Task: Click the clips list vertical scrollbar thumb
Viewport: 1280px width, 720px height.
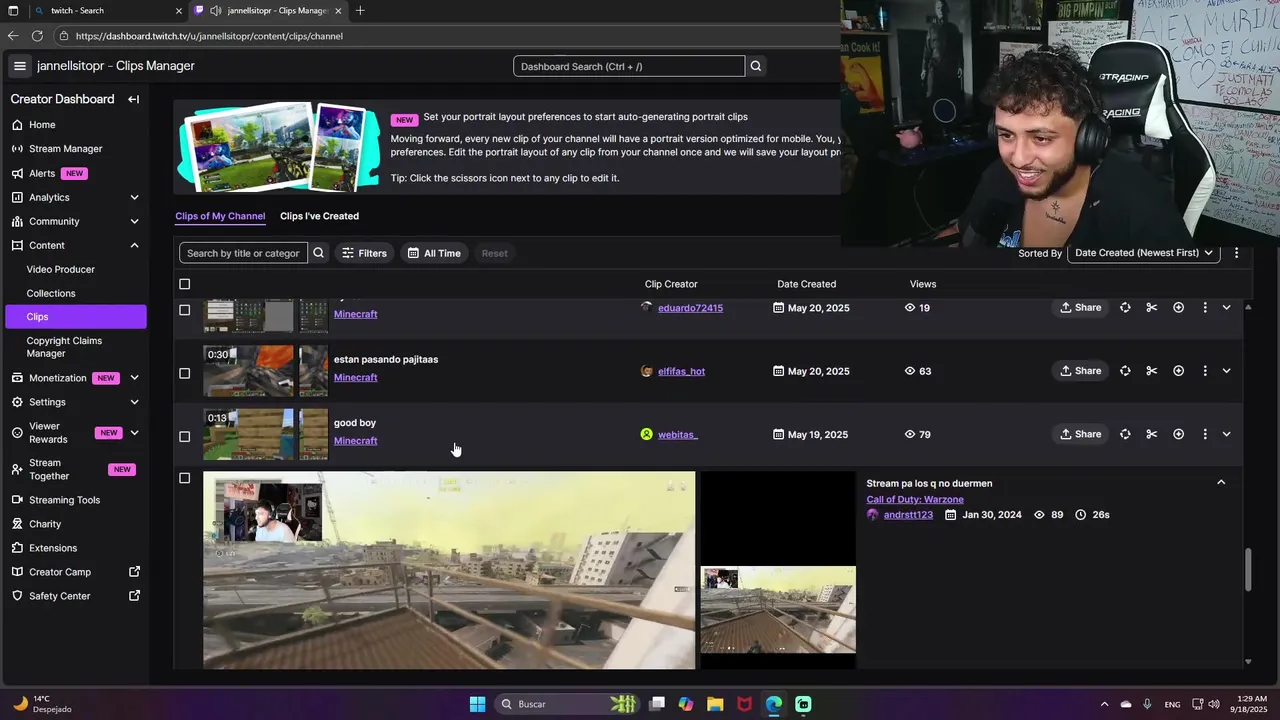Action: (1247, 569)
